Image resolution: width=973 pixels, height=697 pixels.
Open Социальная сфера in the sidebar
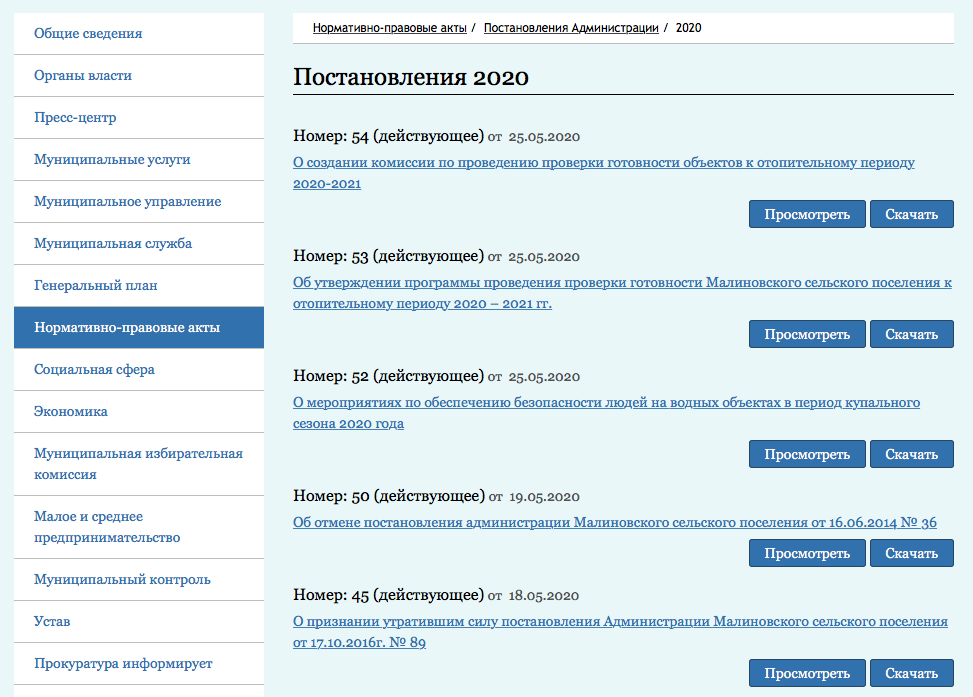click(139, 370)
